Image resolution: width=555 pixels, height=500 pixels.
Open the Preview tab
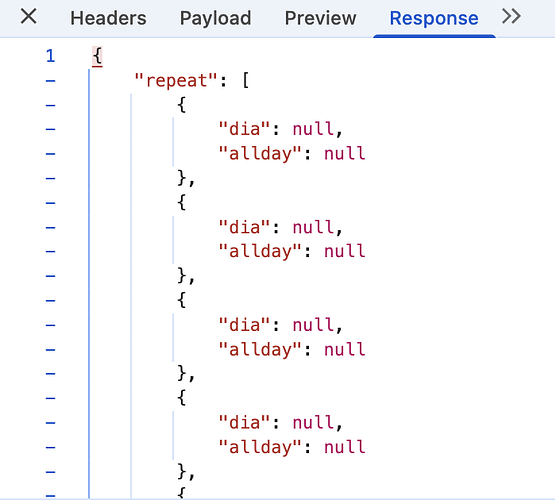[320, 18]
